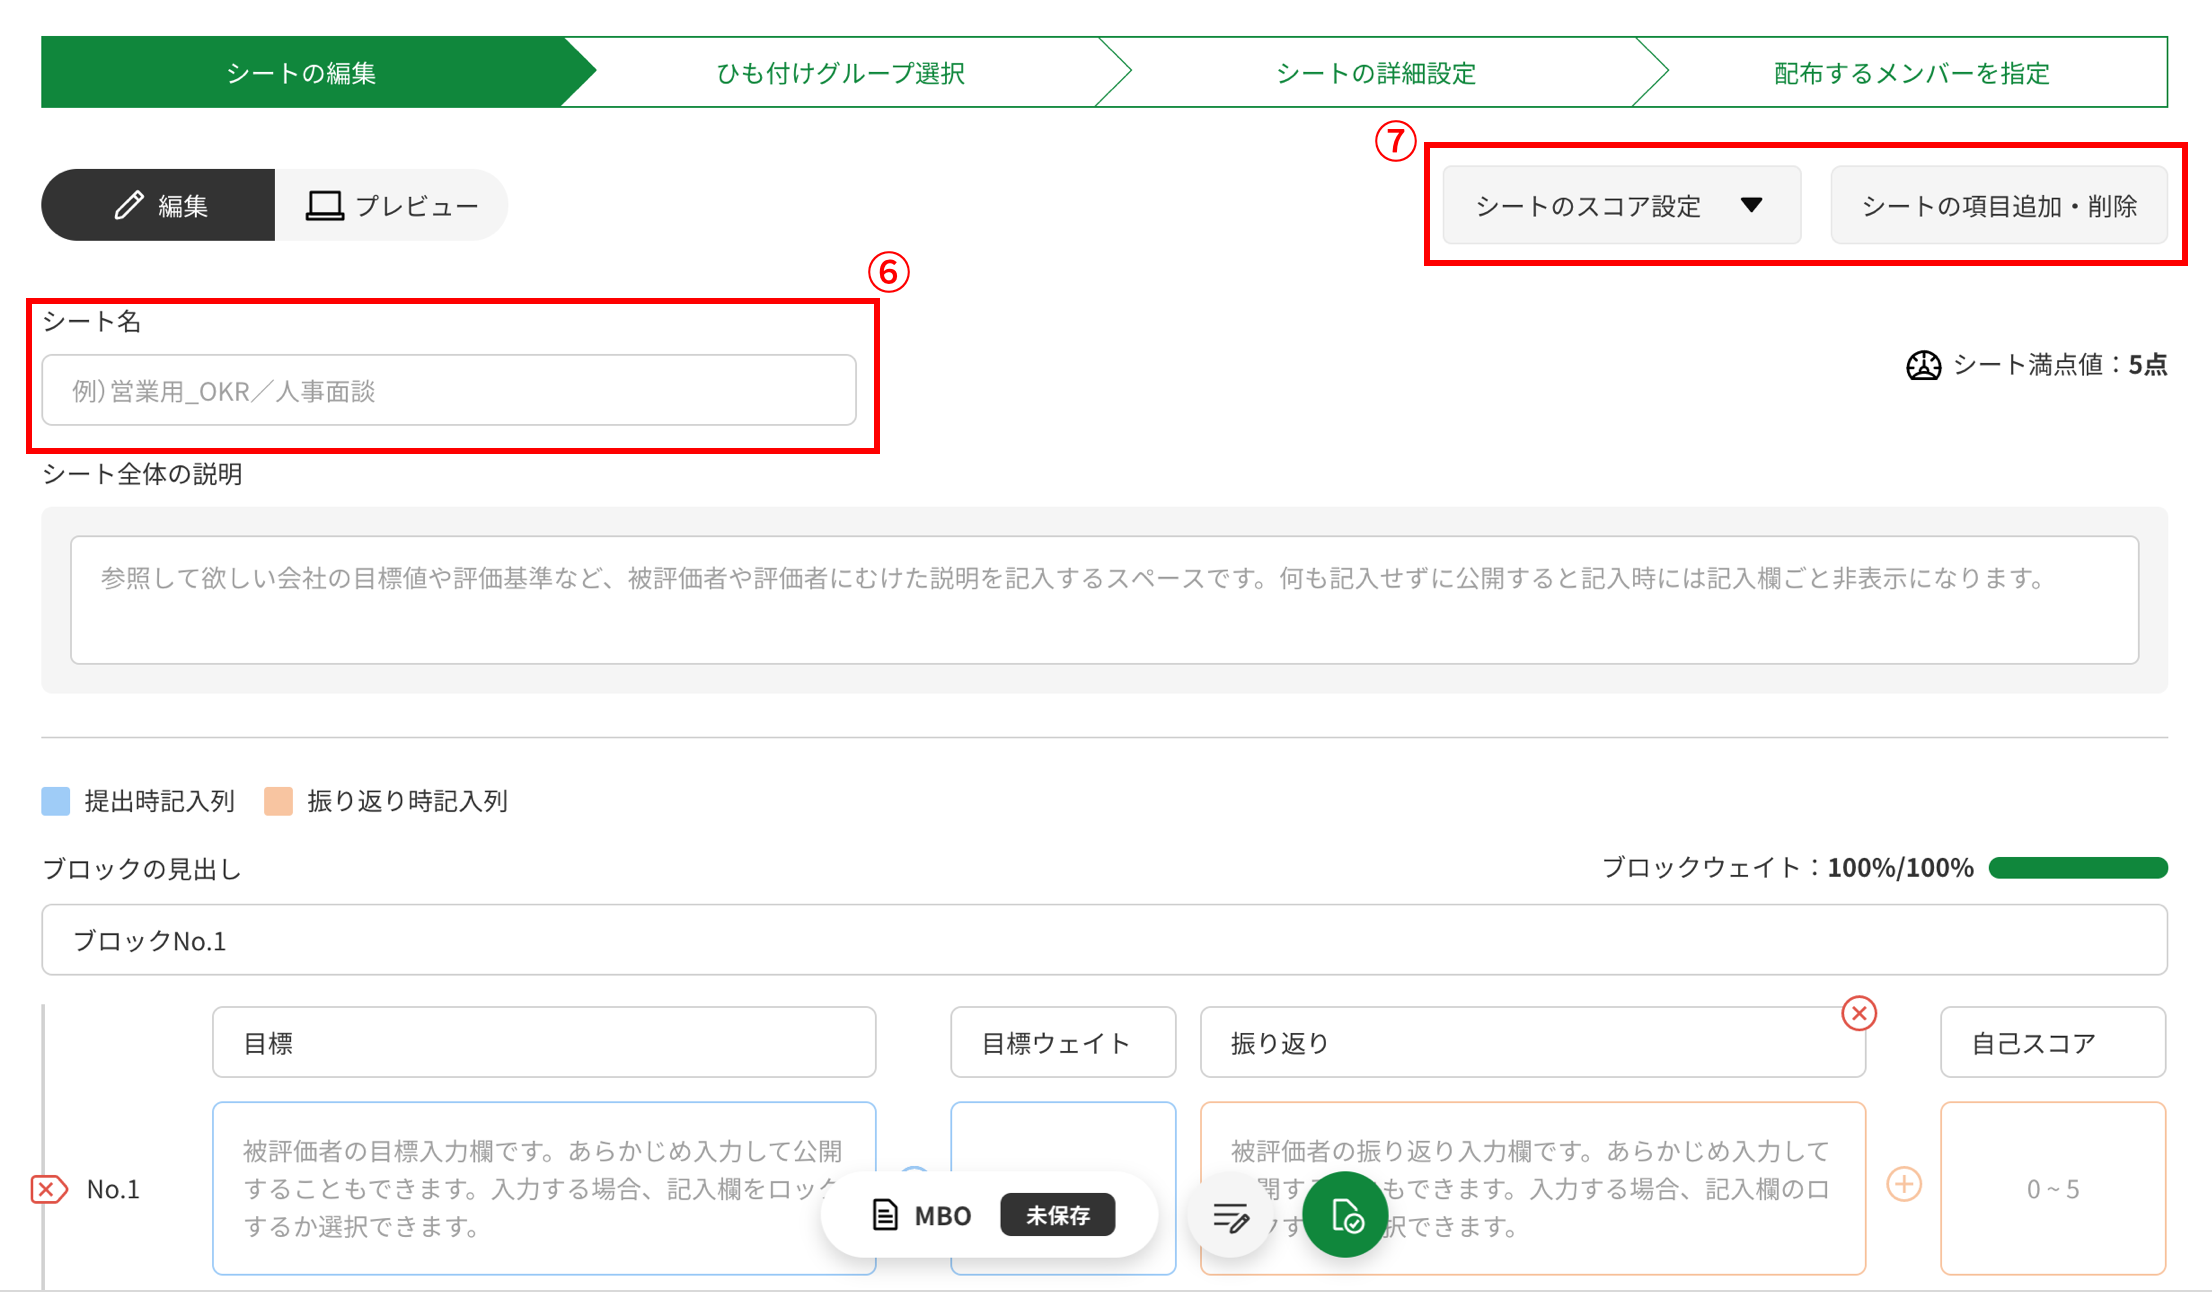Delete row No.1 with red X tag

[x=49, y=1189]
